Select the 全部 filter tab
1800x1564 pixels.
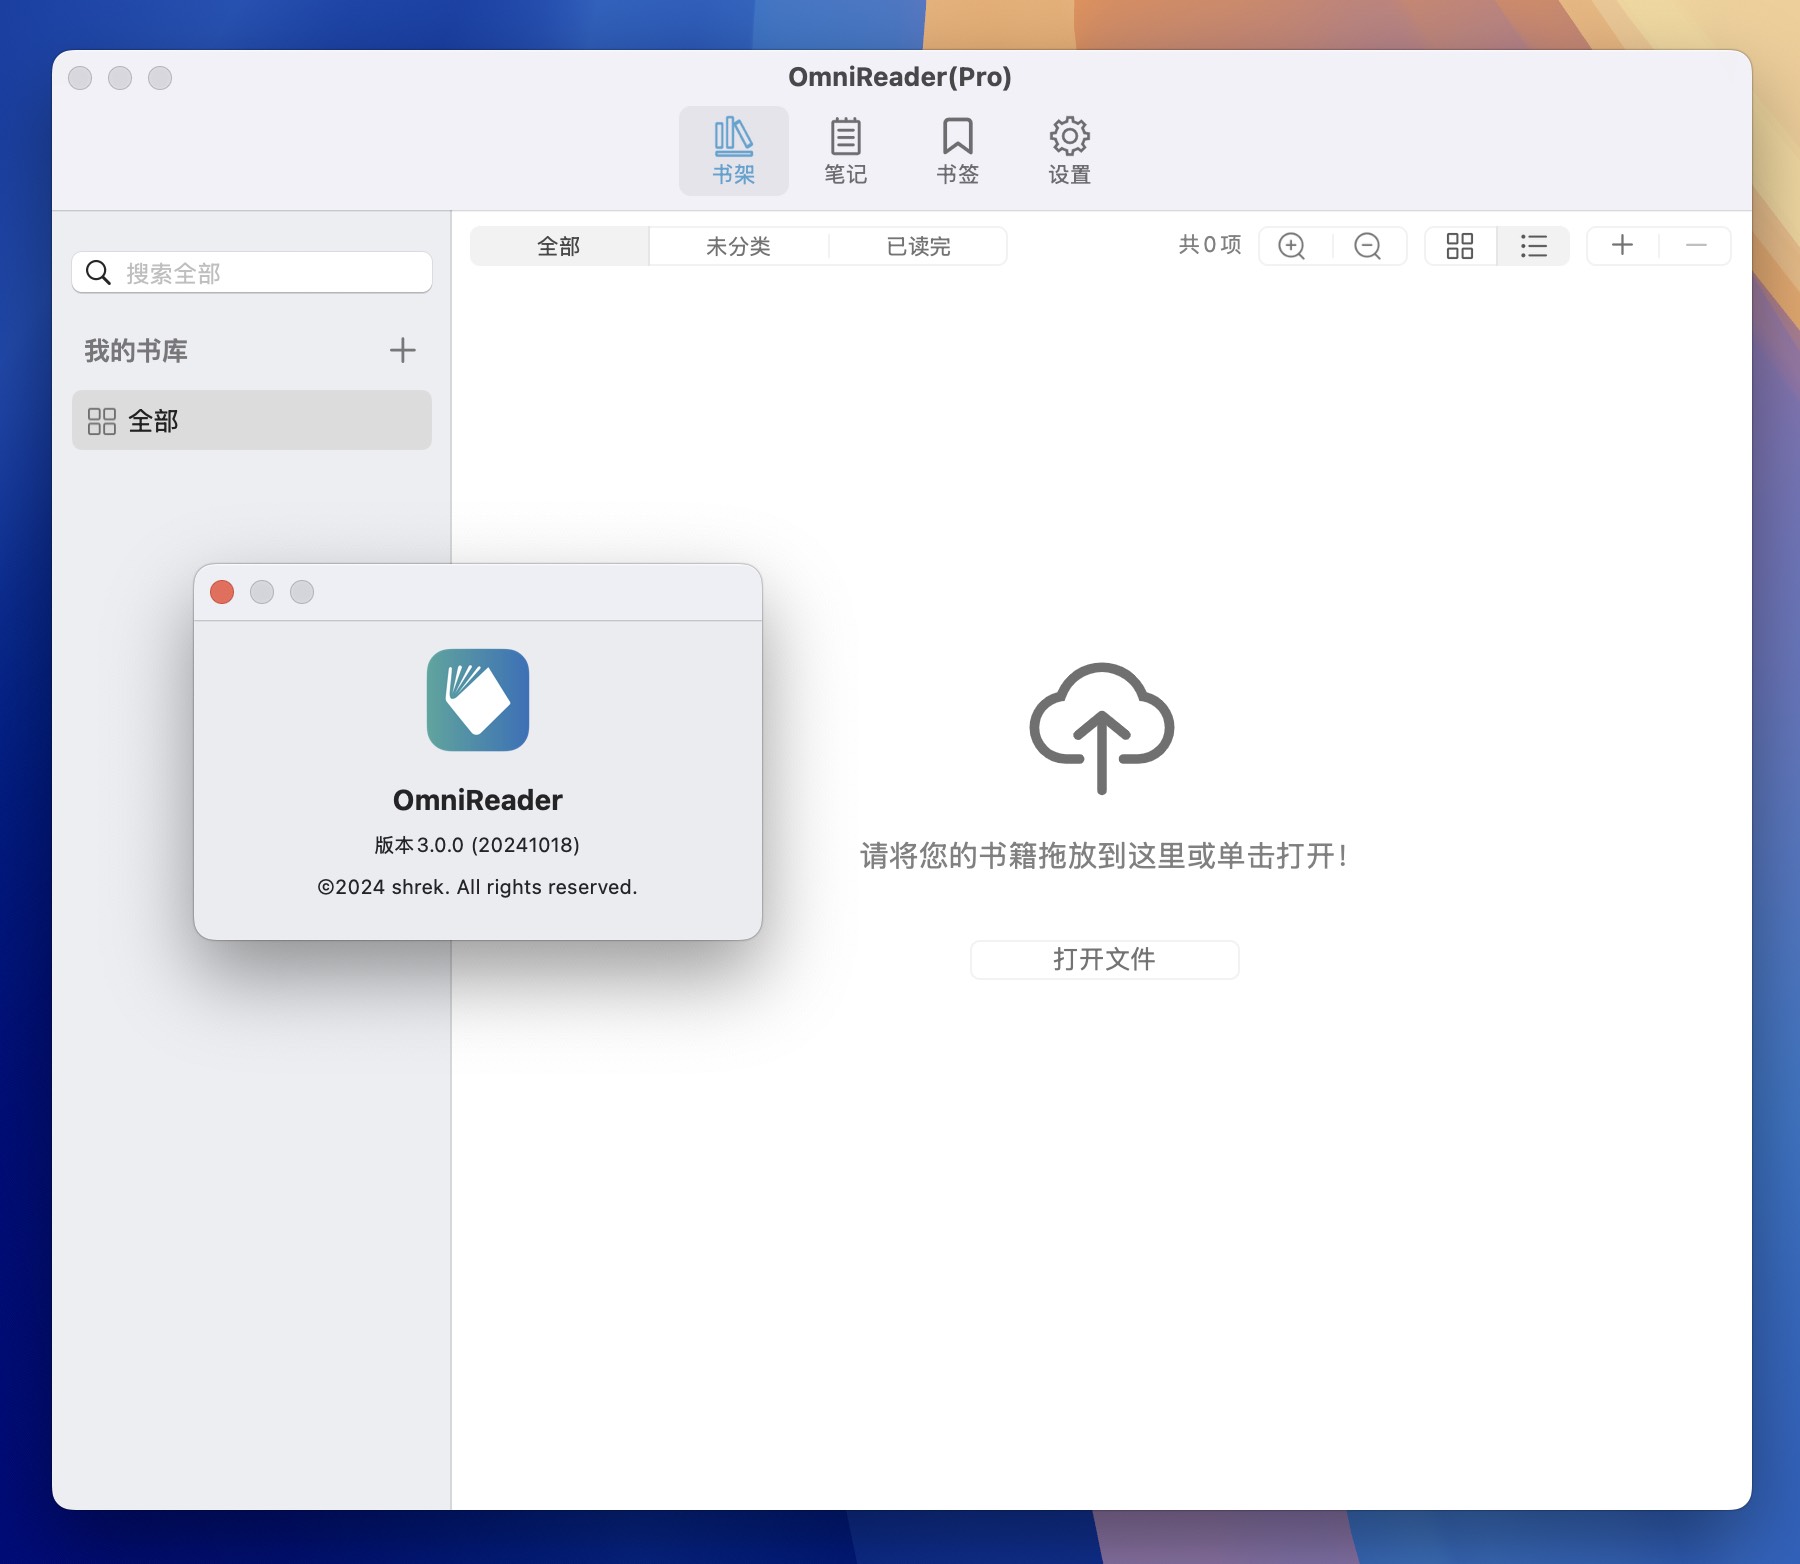559,246
